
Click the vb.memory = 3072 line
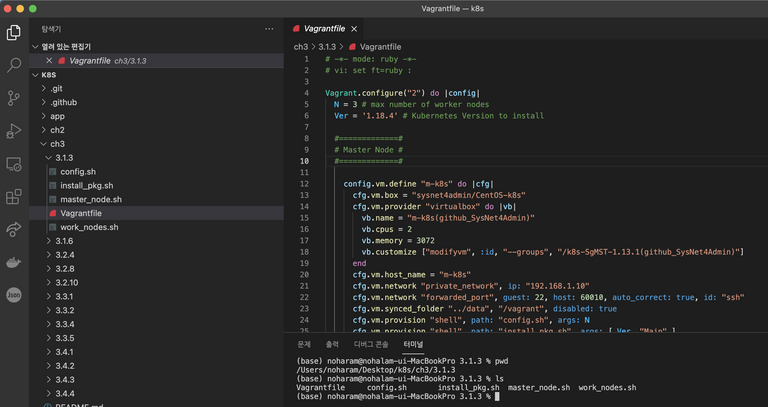(x=398, y=240)
